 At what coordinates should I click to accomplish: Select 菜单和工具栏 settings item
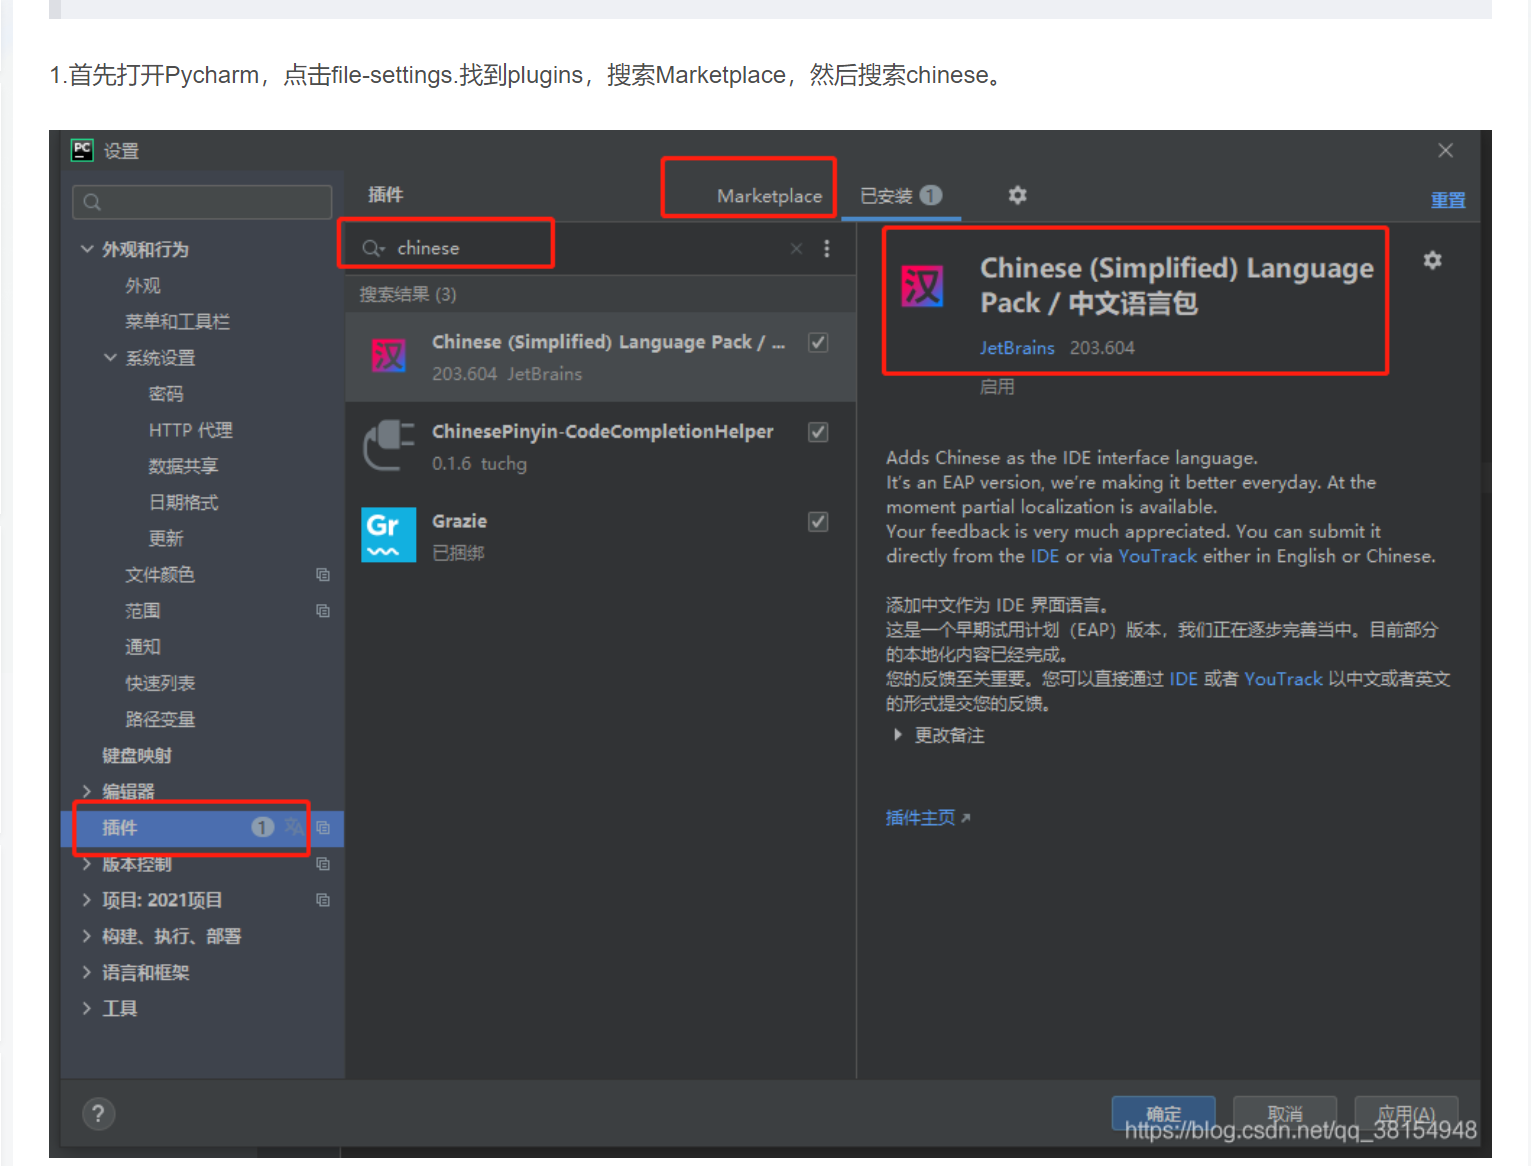coord(177,321)
